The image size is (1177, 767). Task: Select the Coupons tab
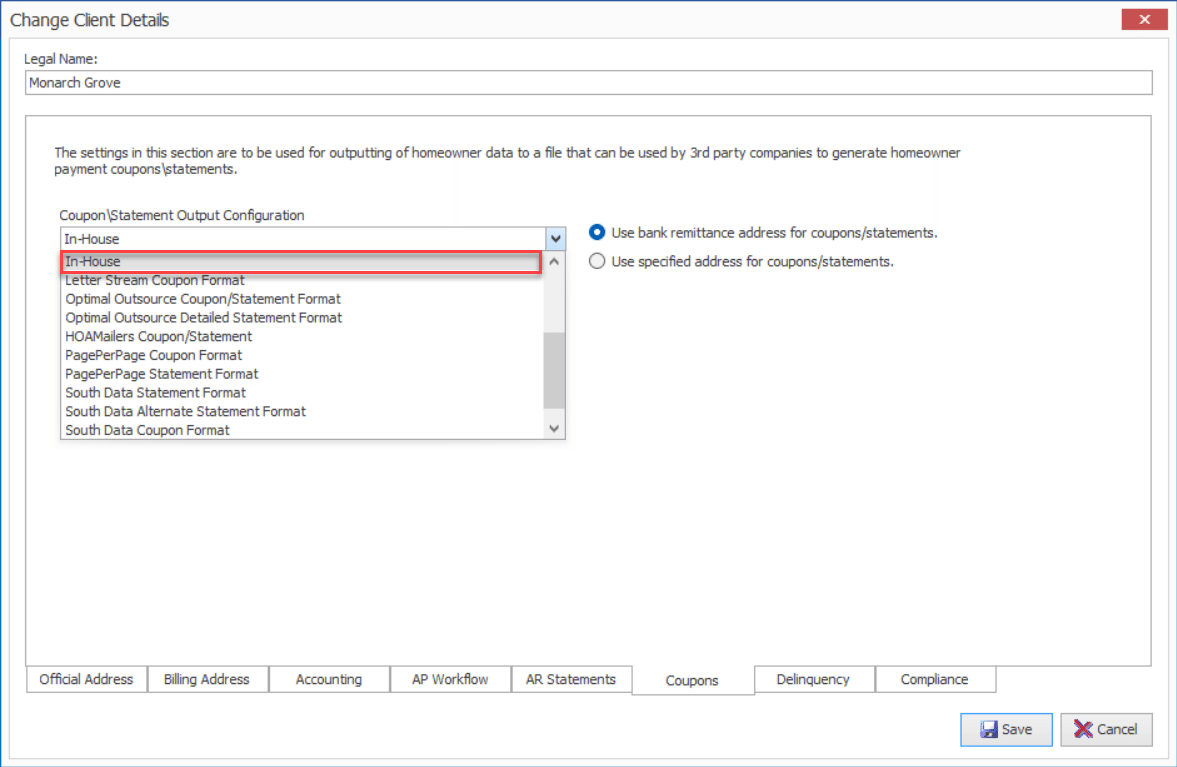pyautogui.click(x=692, y=680)
